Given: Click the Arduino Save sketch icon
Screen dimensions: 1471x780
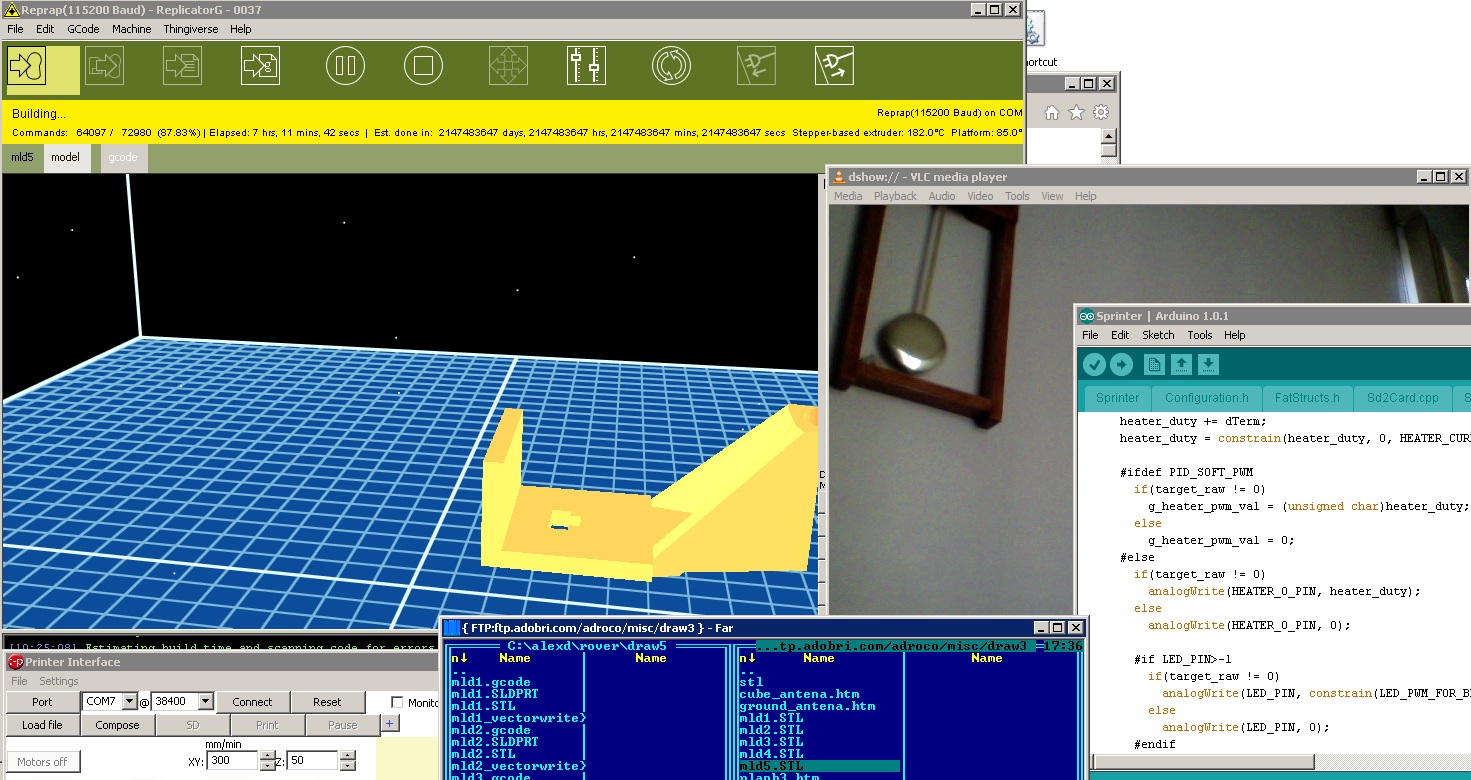Looking at the screenshot, I should (1208, 364).
